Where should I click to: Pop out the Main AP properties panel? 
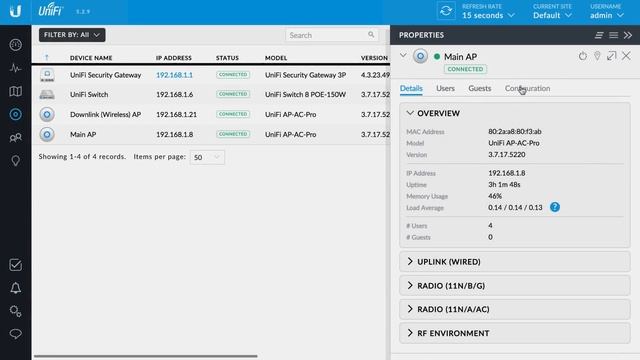point(611,56)
